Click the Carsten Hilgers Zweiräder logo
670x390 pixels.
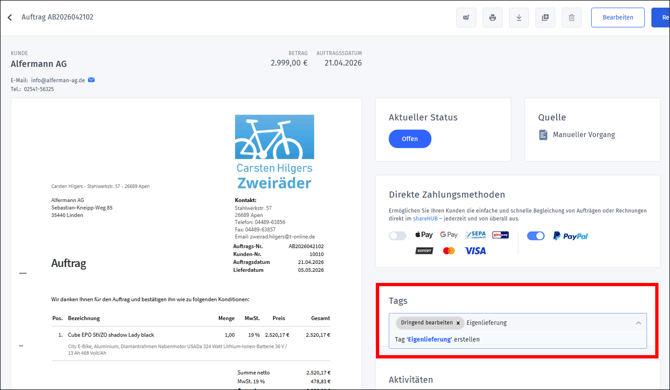click(x=274, y=152)
